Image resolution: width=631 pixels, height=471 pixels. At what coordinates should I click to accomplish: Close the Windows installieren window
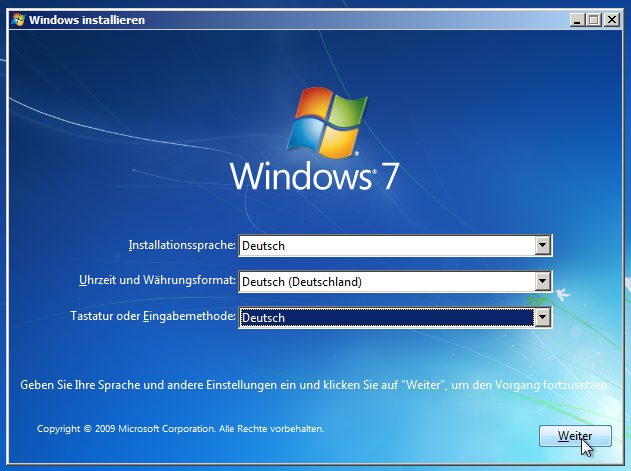tap(612, 20)
